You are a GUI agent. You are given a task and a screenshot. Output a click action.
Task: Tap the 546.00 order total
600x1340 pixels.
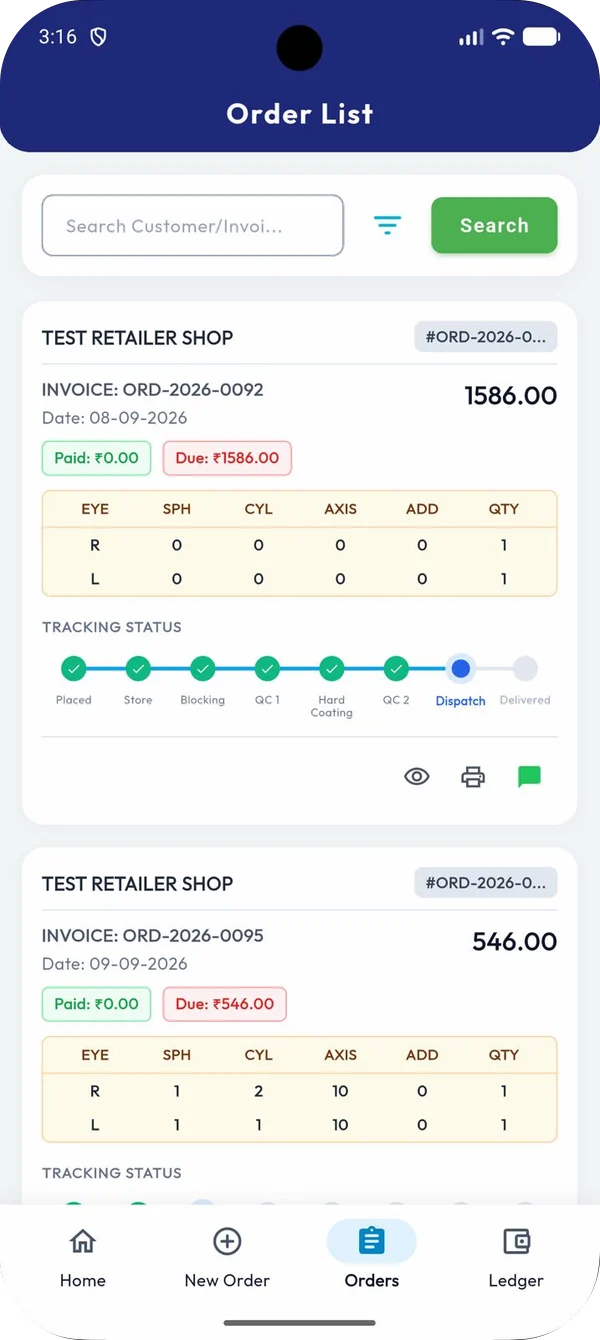(x=514, y=942)
